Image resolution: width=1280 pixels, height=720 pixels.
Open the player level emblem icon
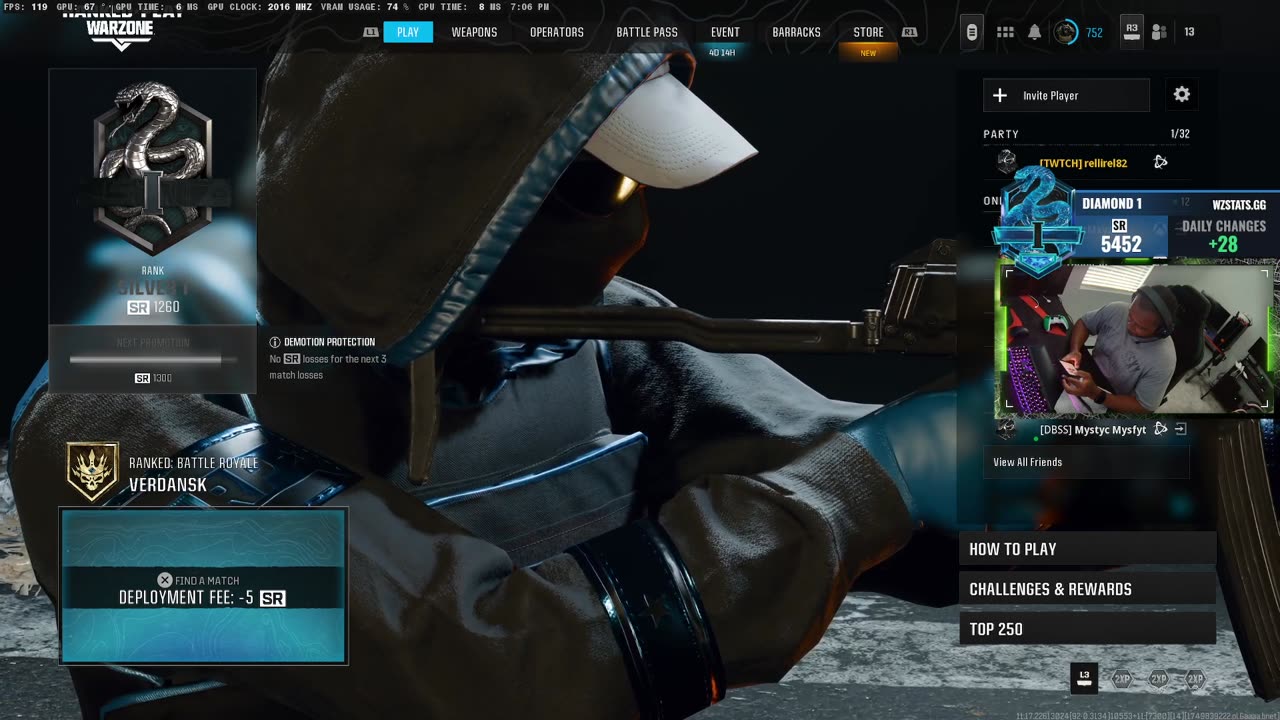[1066, 32]
